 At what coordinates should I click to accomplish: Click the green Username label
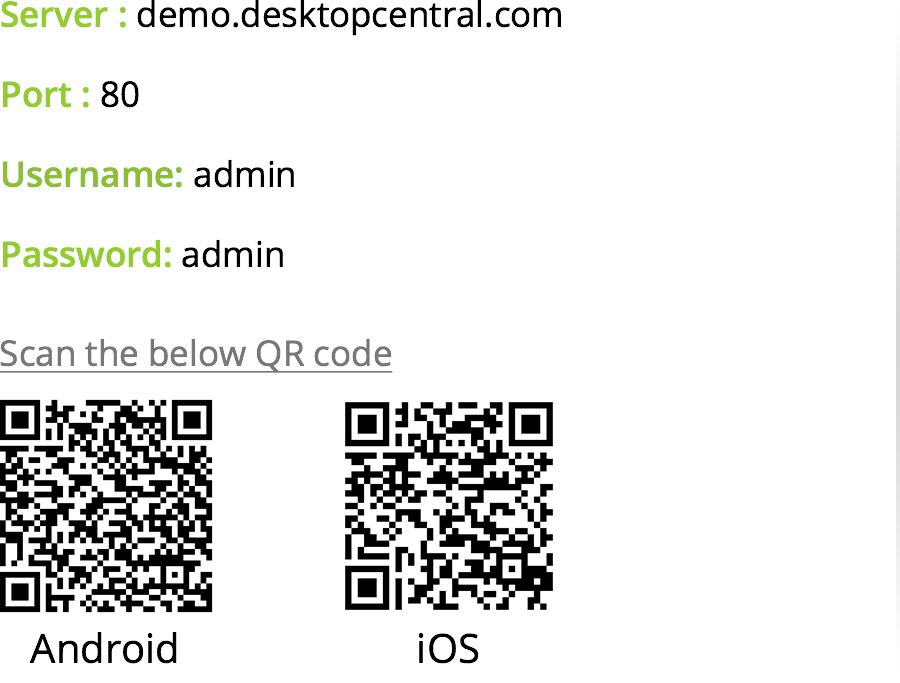[91, 174]
